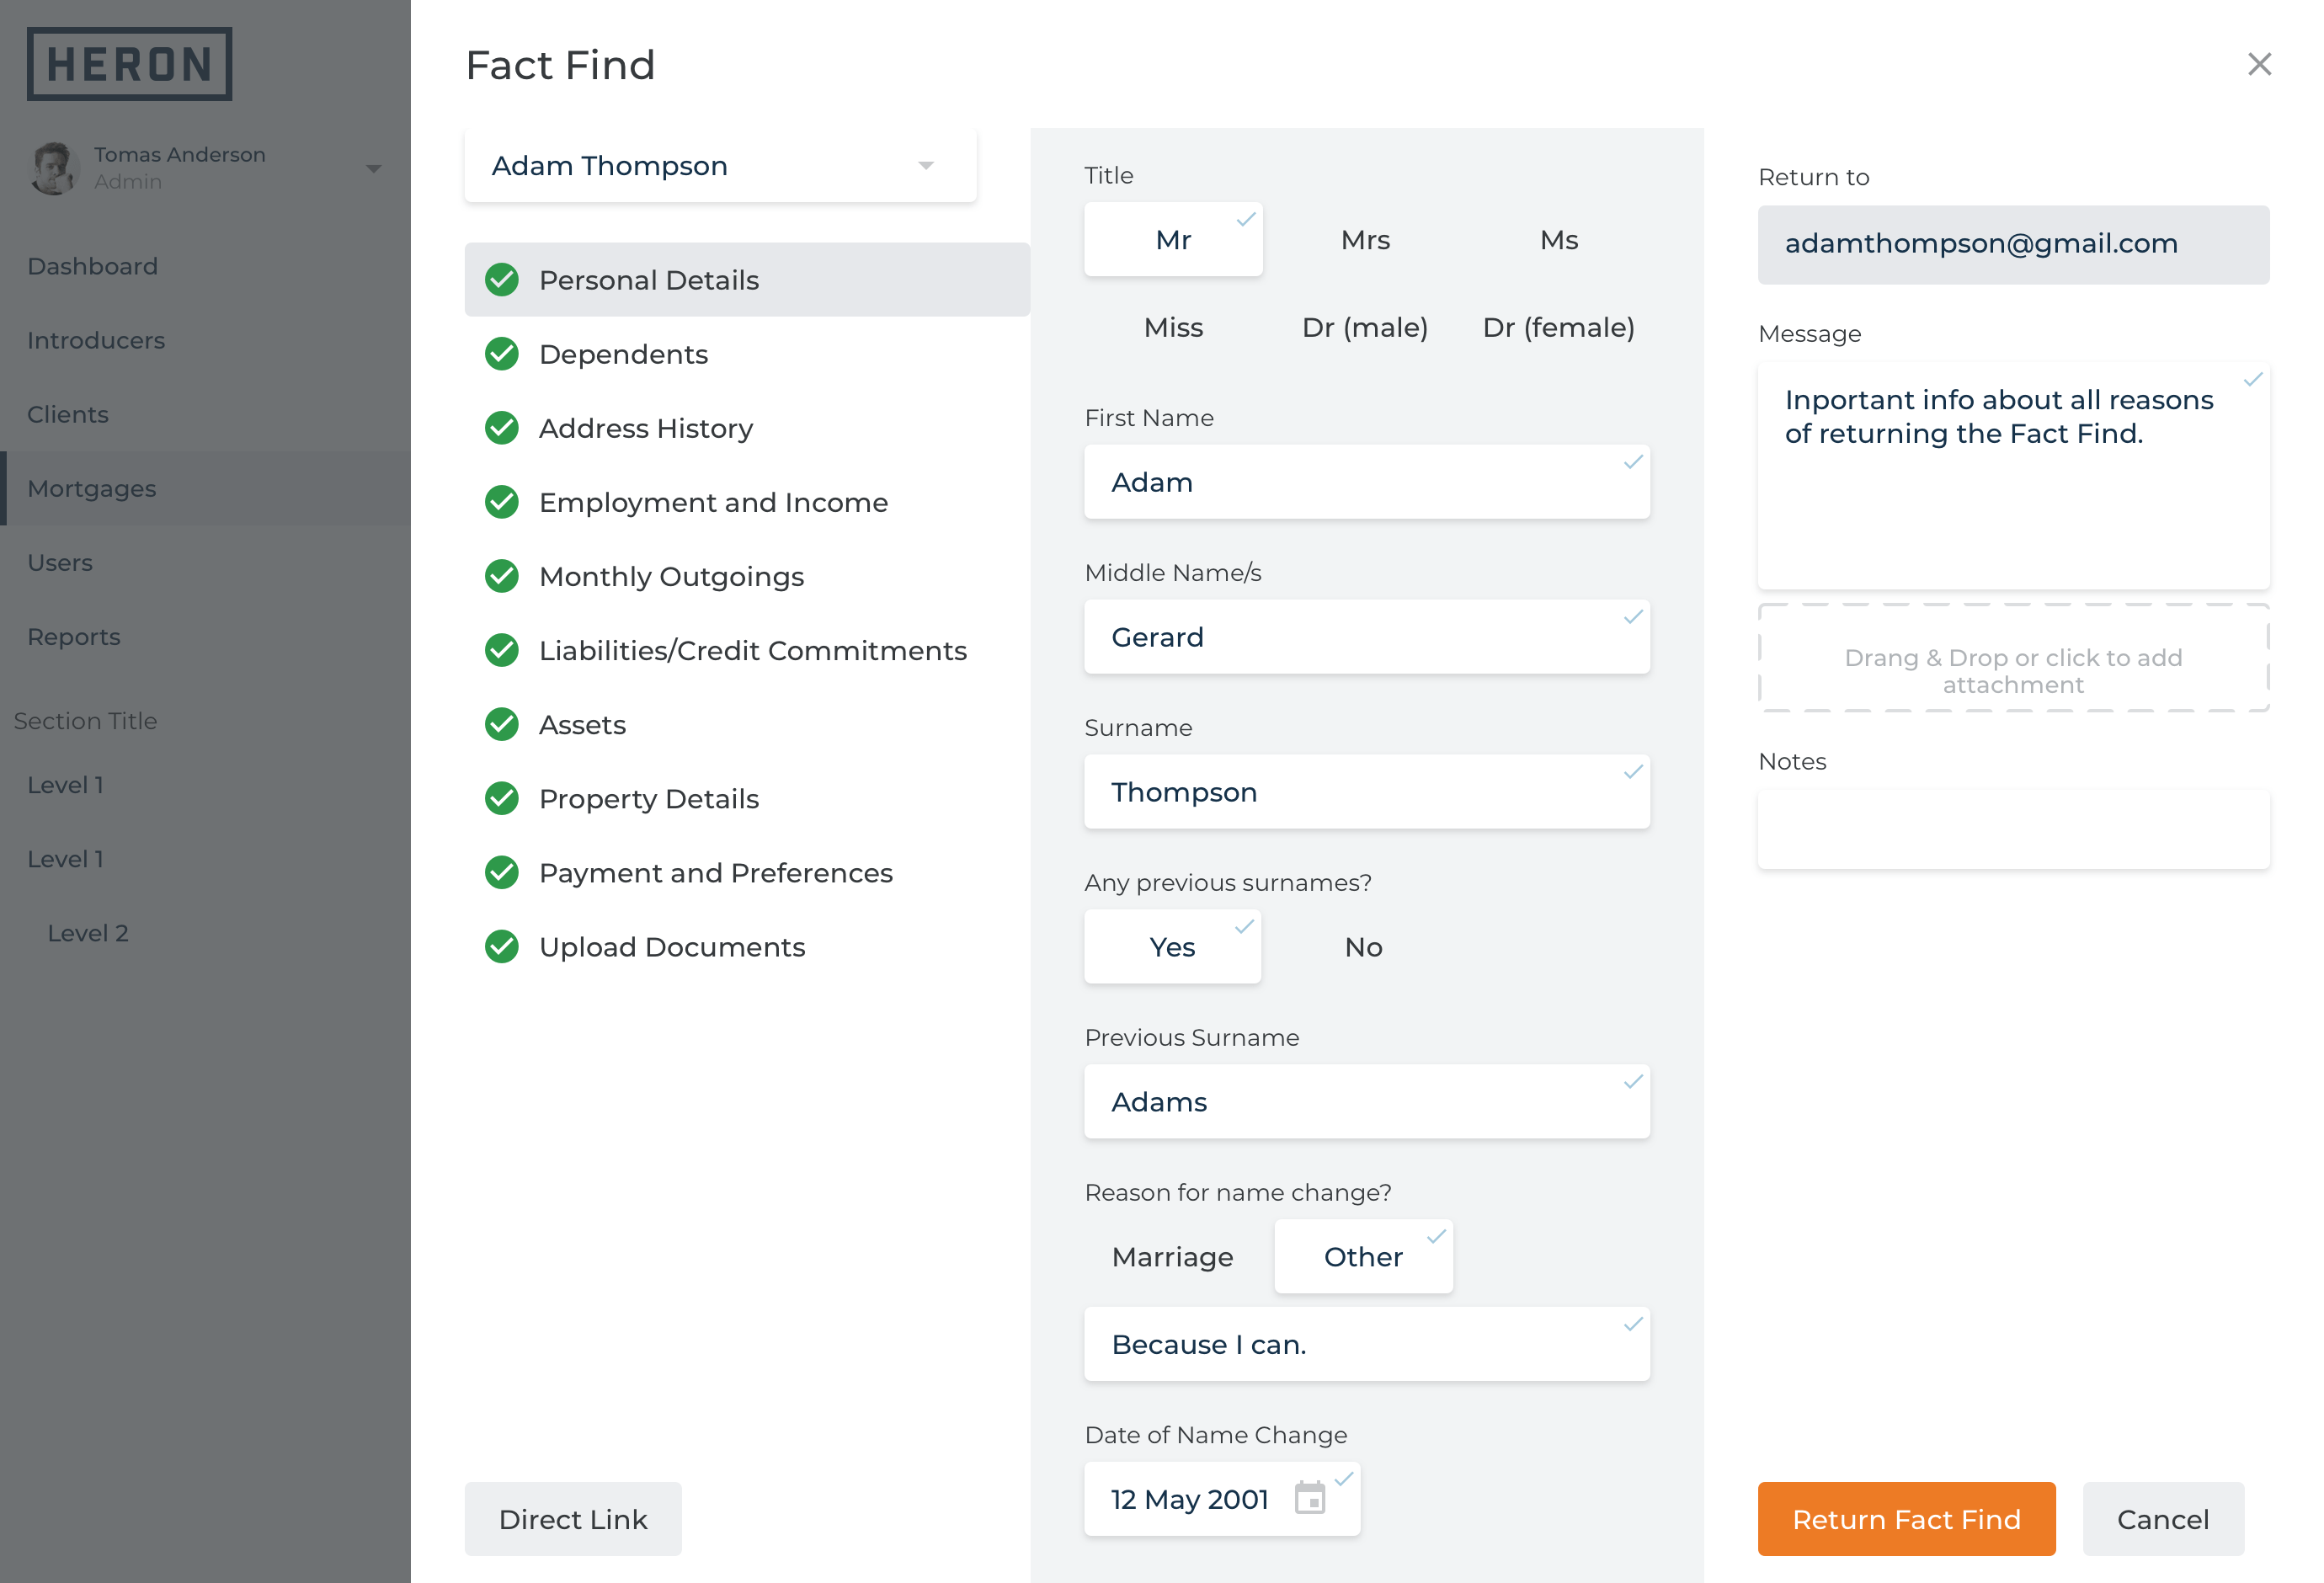2324x1583 pixels.
Task: Click the green check icon beside Address History
Action: coord(502,428)
